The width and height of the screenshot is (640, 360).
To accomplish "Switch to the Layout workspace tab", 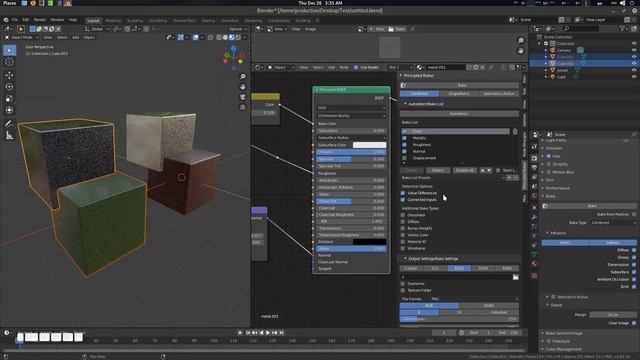I will coord(93,20).
